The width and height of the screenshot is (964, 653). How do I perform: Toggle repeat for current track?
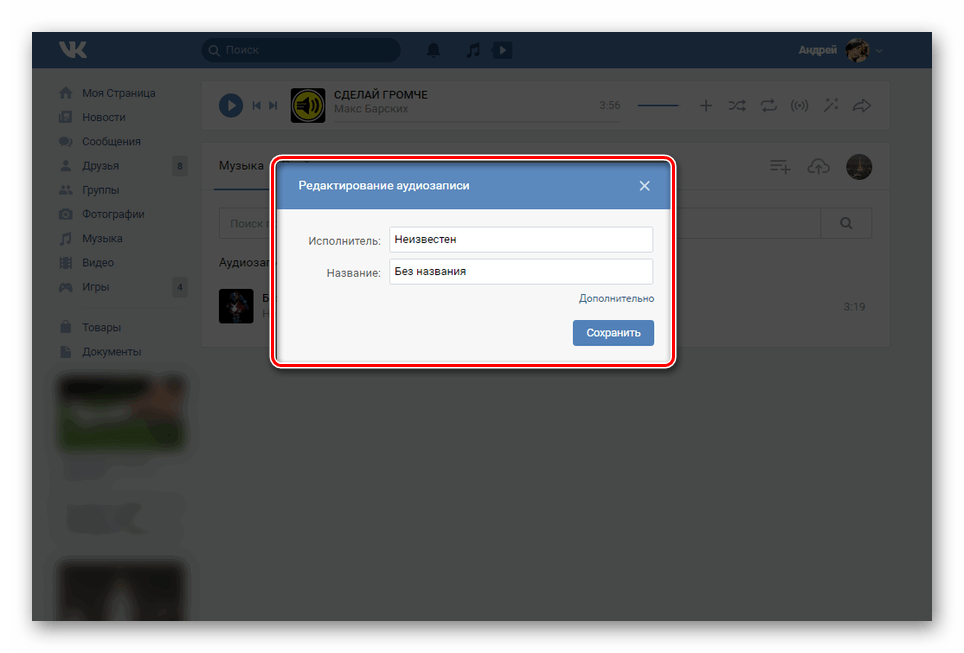768,105
